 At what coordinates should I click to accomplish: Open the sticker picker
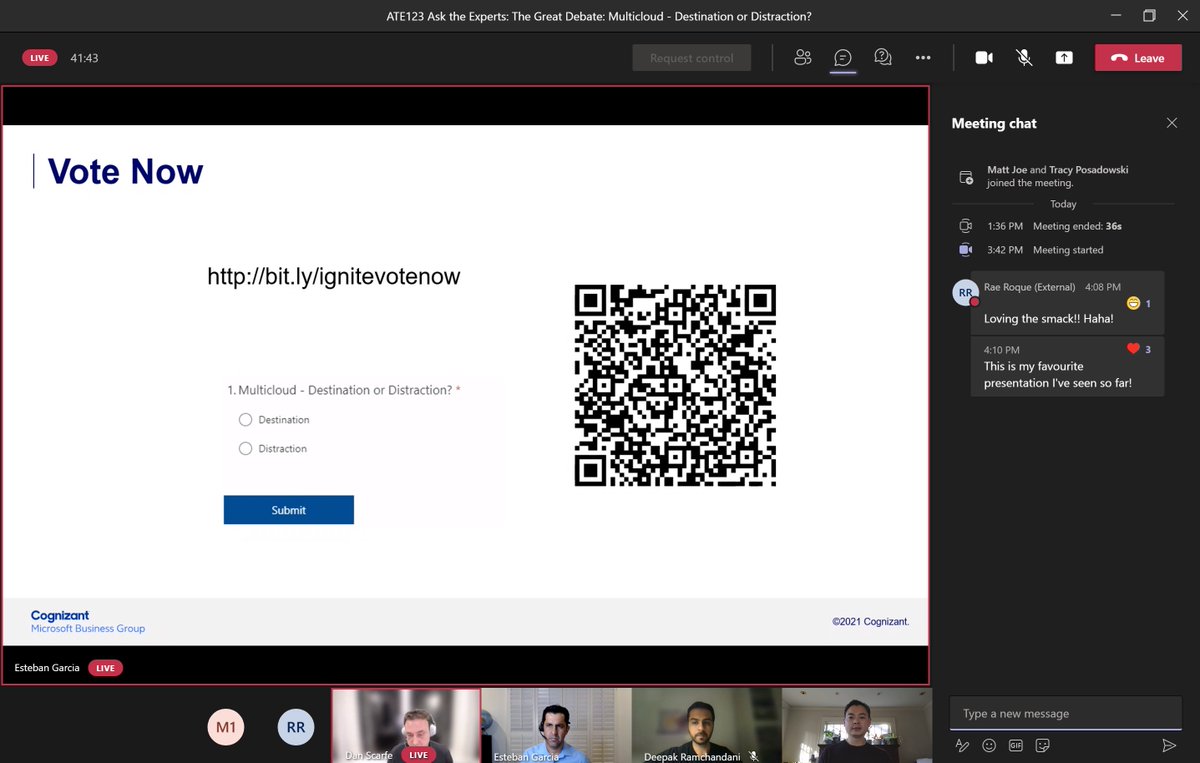pyautogui.click(x=1042, y=745)
